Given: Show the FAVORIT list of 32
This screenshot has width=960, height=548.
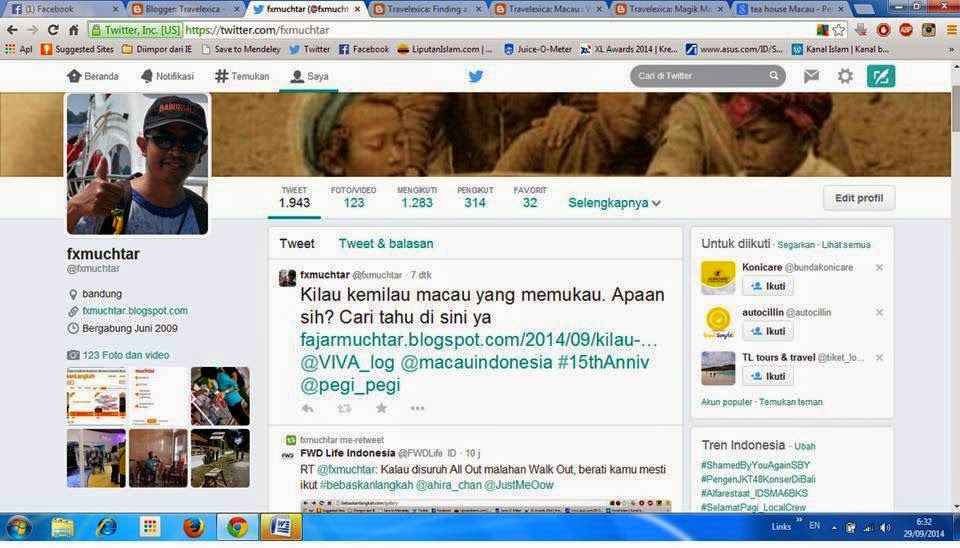Looking at the screenshot, I should pyautogui.click(x=530, y=197).
